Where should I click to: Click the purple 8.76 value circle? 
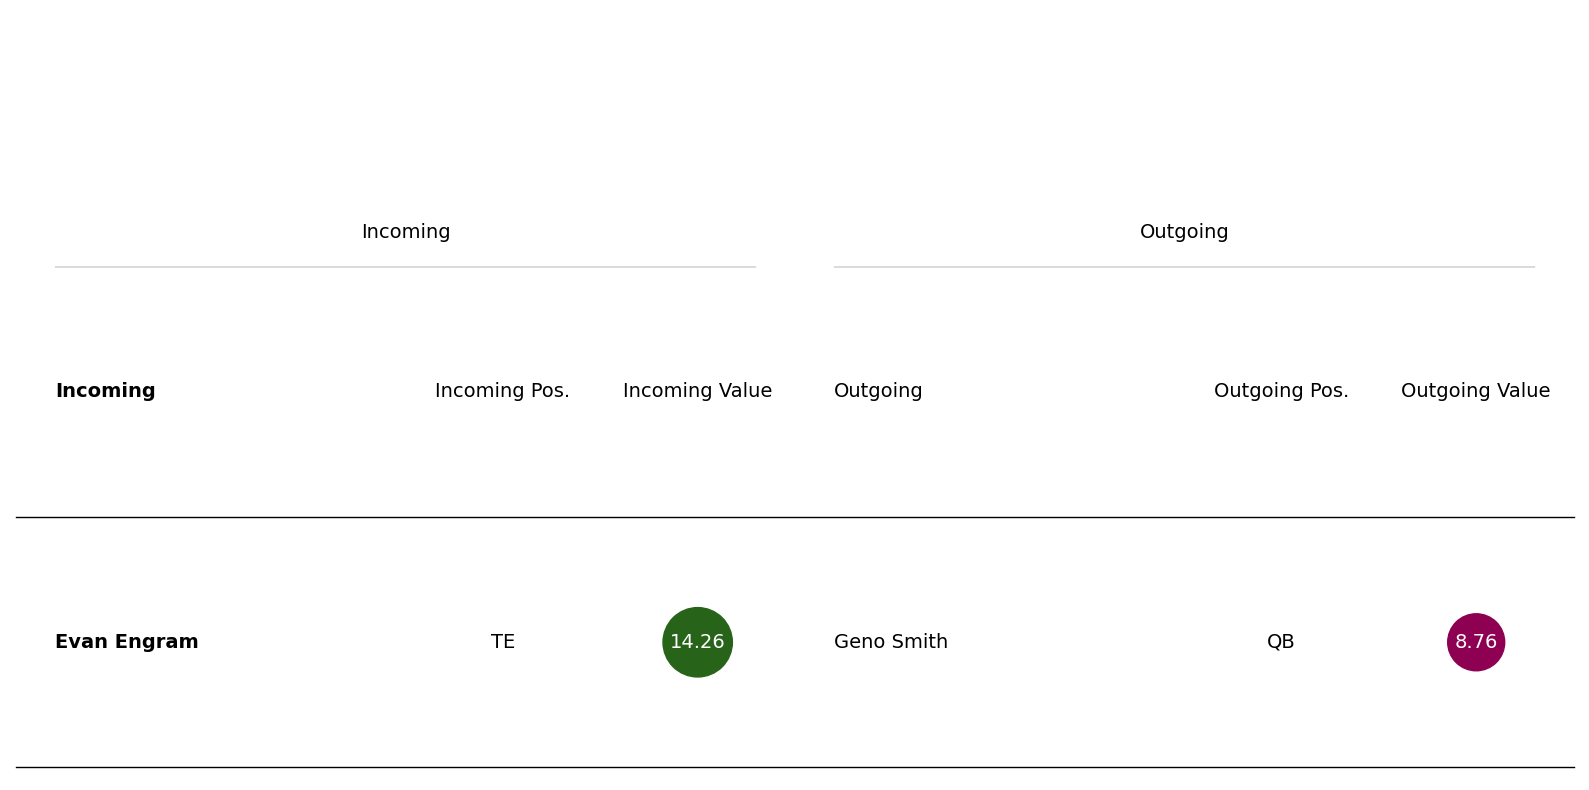tap(1475, 642)
